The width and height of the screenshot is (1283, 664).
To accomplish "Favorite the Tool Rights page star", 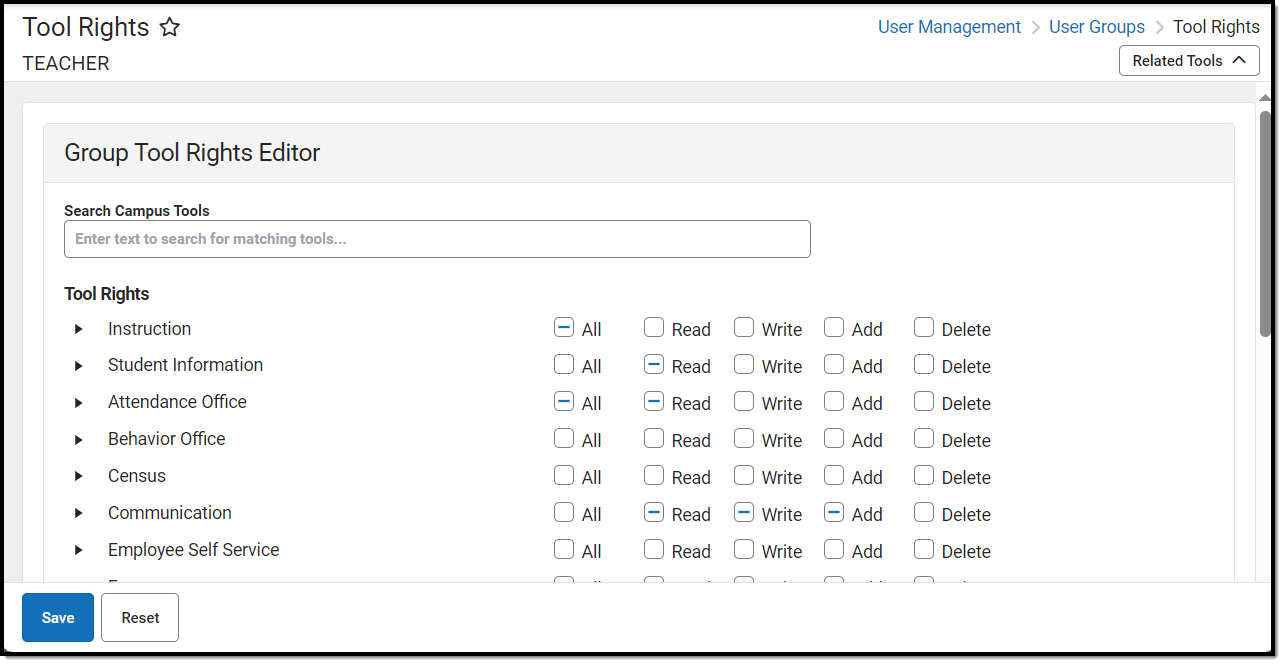I will (x=170, y=28).
